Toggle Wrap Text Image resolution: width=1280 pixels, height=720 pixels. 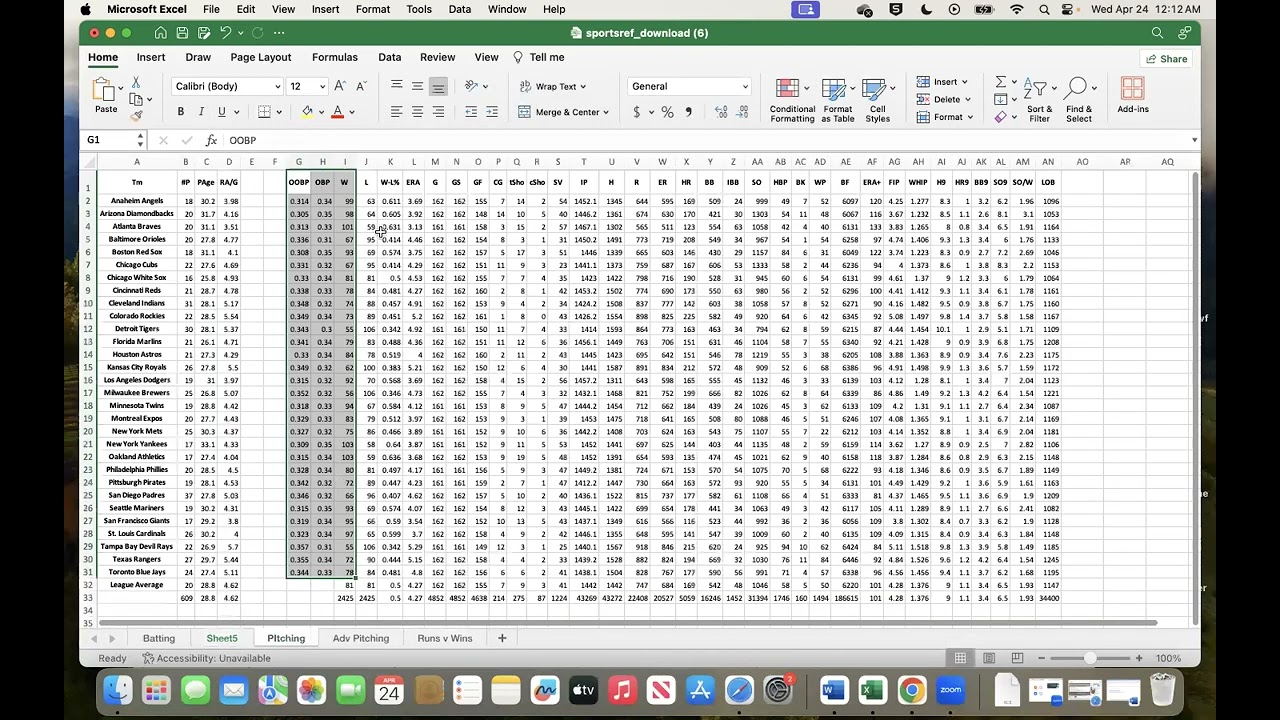coord(553,86)
